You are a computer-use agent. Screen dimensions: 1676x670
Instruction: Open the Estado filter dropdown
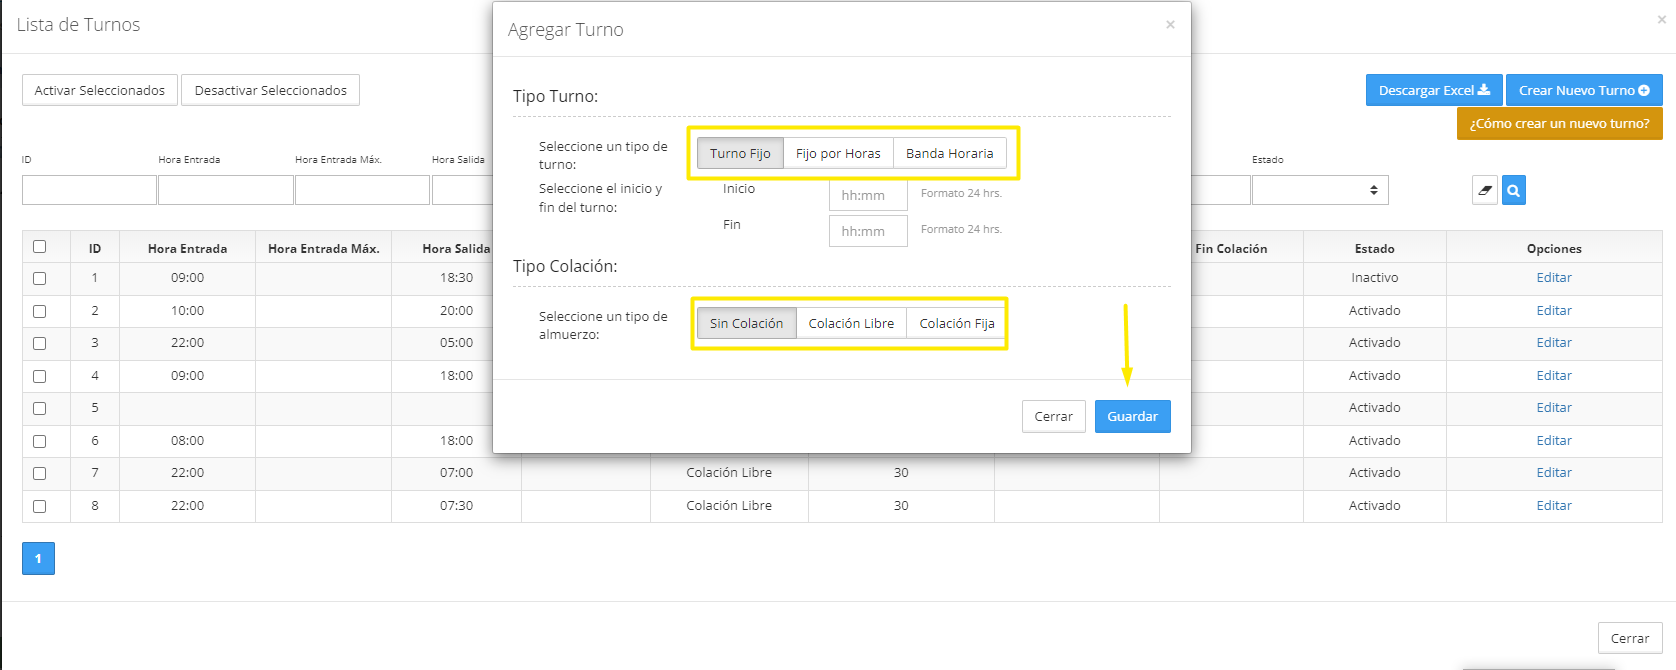pyautogui.click(x=1319, y=190)
